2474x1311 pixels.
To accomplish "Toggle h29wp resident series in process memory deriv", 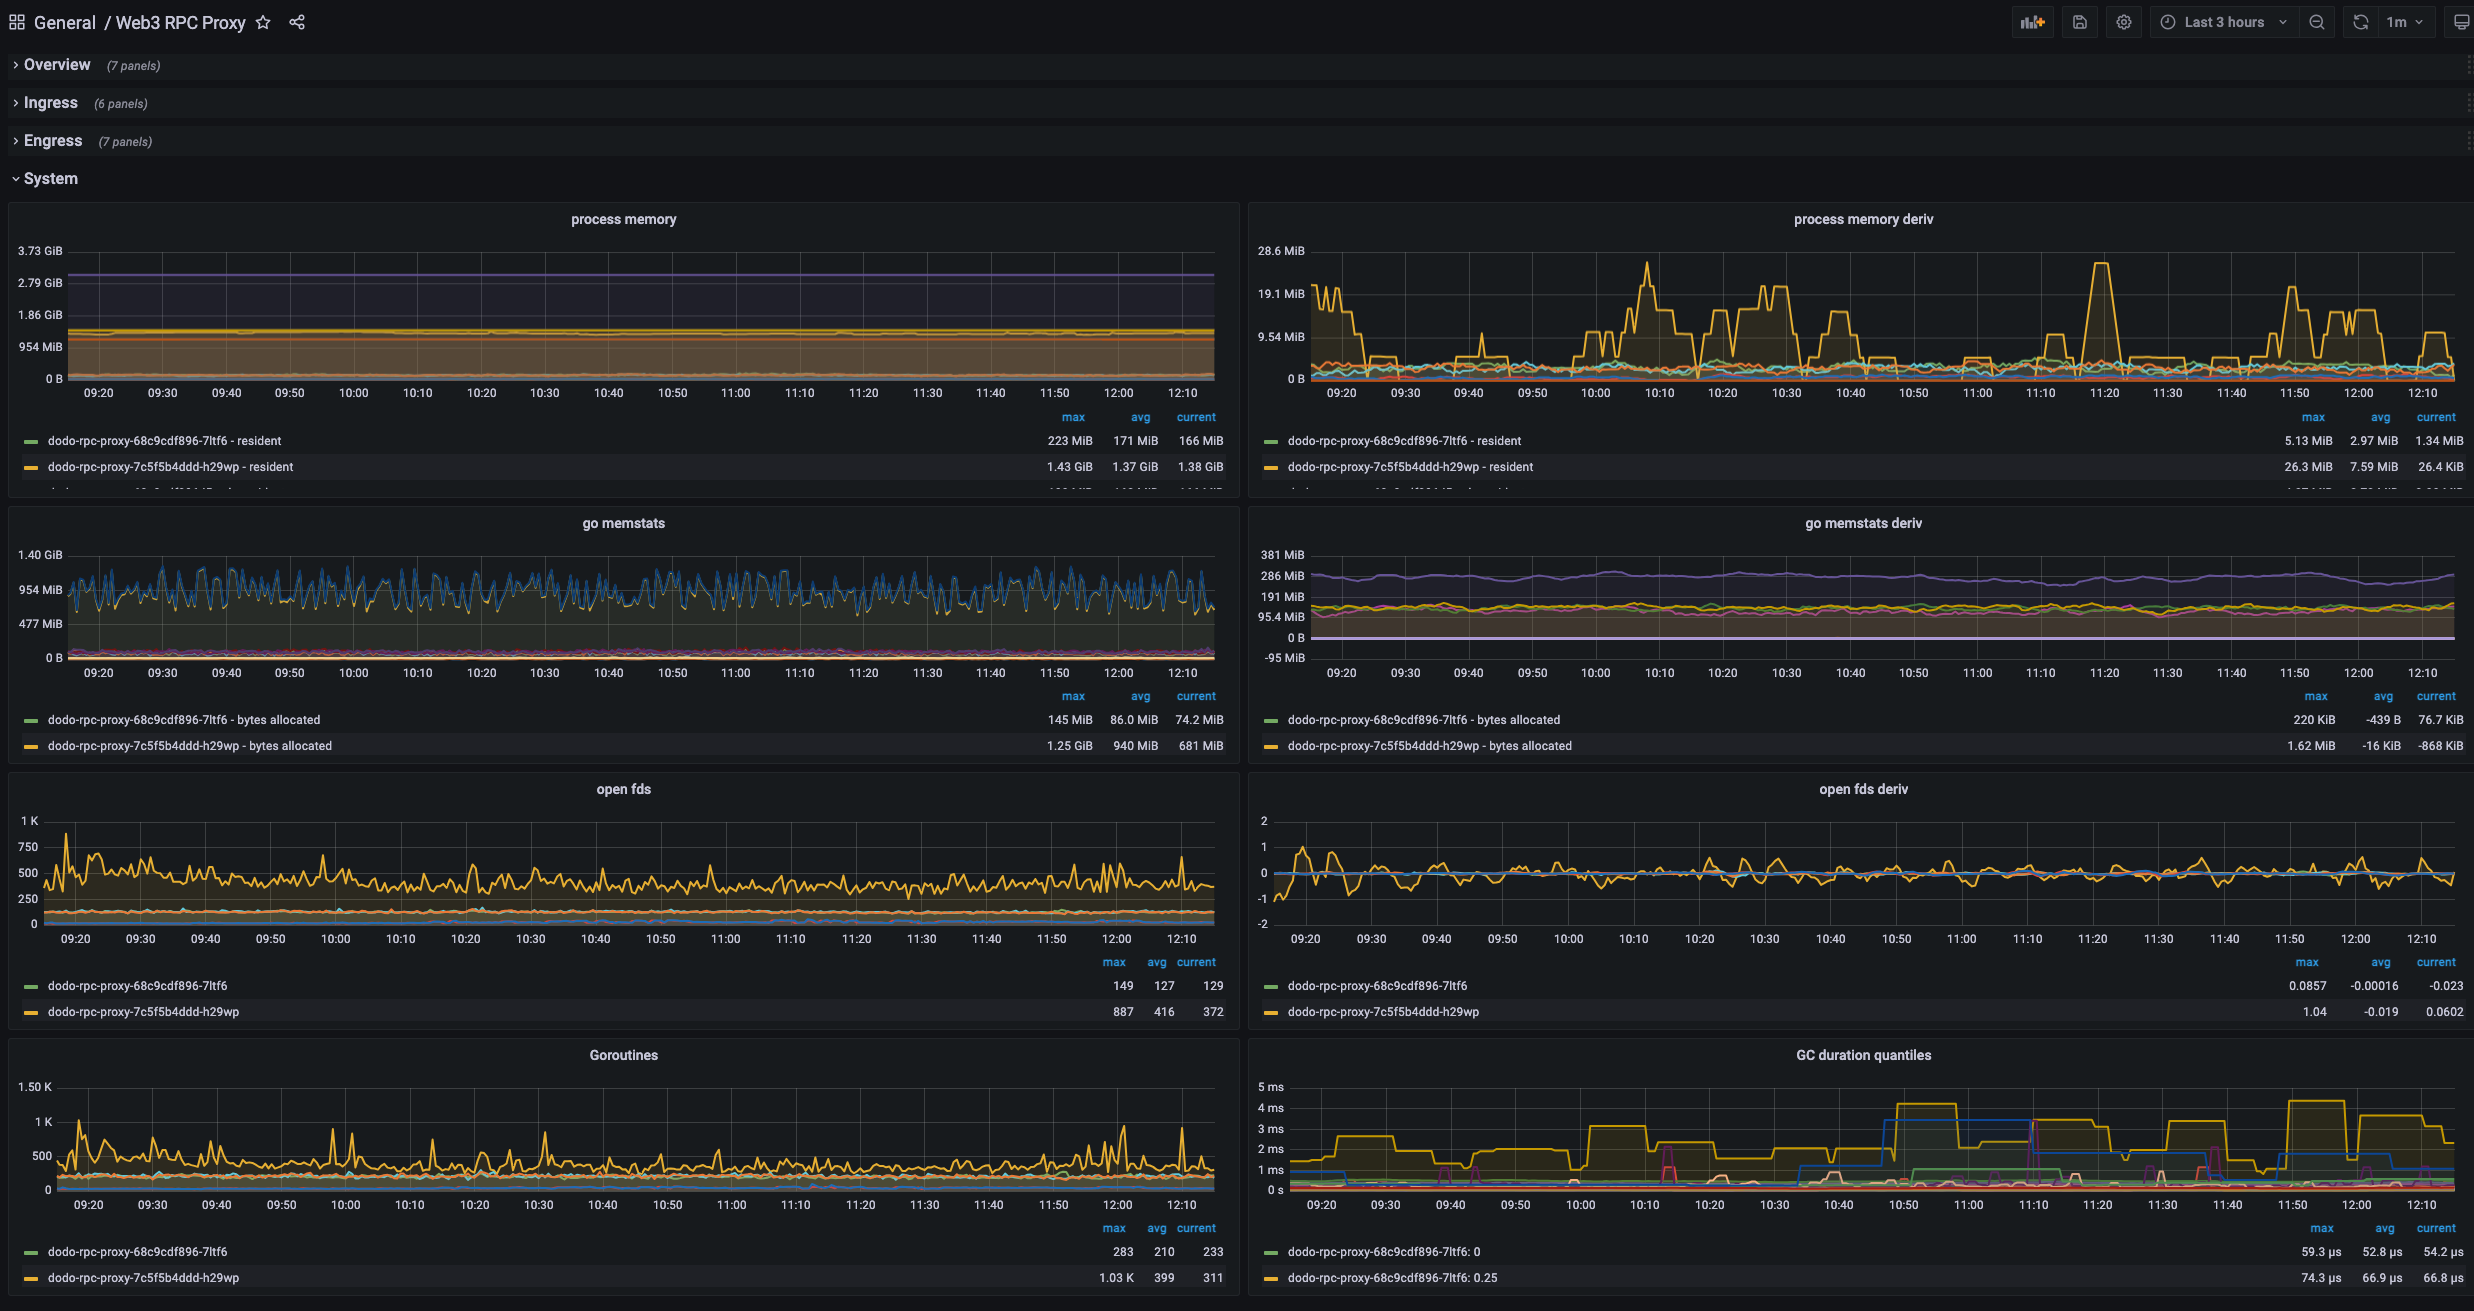I will [1410, 467].
